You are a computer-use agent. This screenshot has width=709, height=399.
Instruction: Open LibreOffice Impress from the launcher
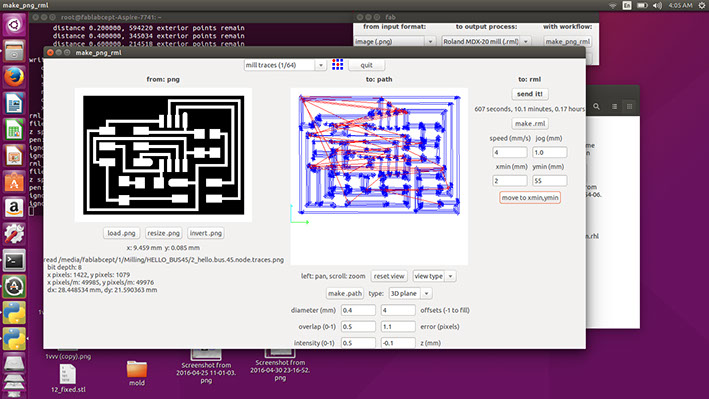click(x=14, y=156)
